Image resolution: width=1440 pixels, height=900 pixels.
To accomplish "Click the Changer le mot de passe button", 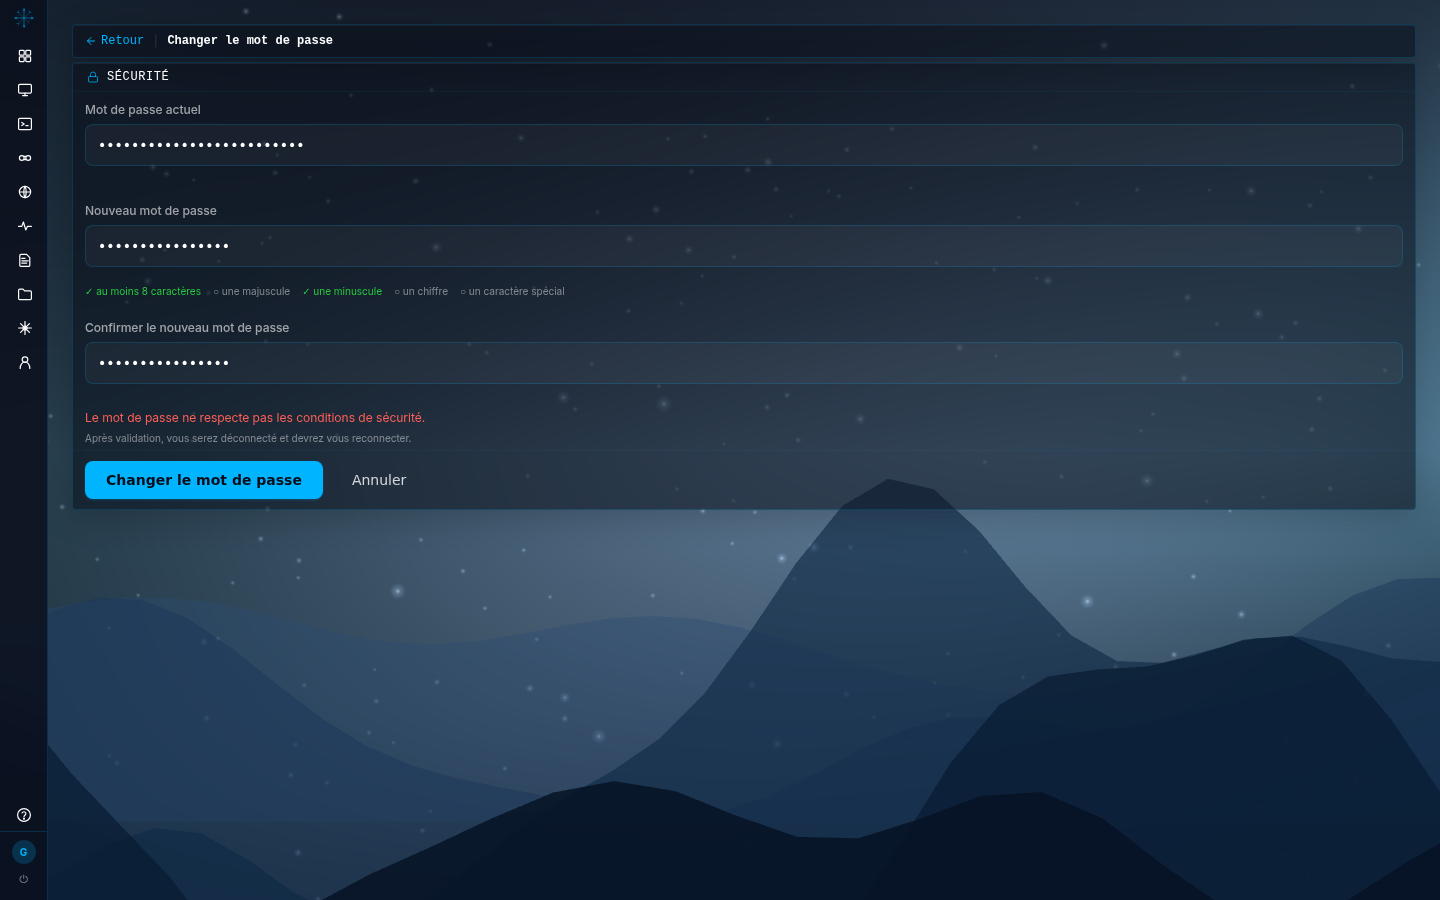I will coord(204,480).
